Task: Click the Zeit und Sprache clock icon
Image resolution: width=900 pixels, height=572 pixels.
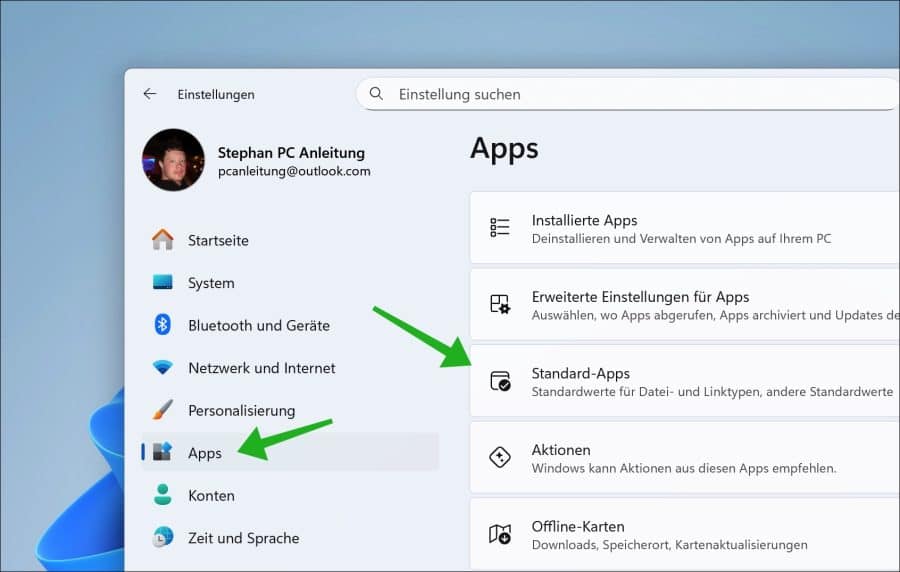Action: tap(162, 538)
